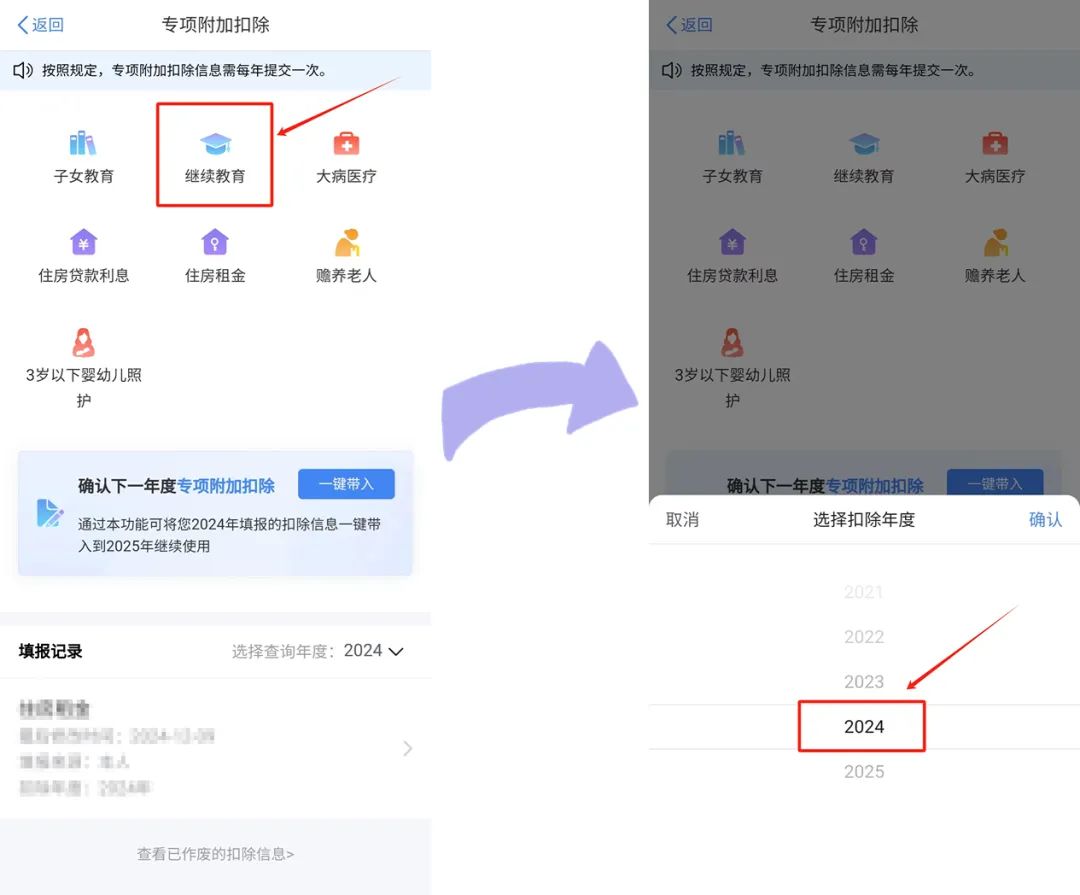This screenshot has height=895, width=1080.
Task: Open 赡养老人 deduction in left screen
Action: [346, 256]
